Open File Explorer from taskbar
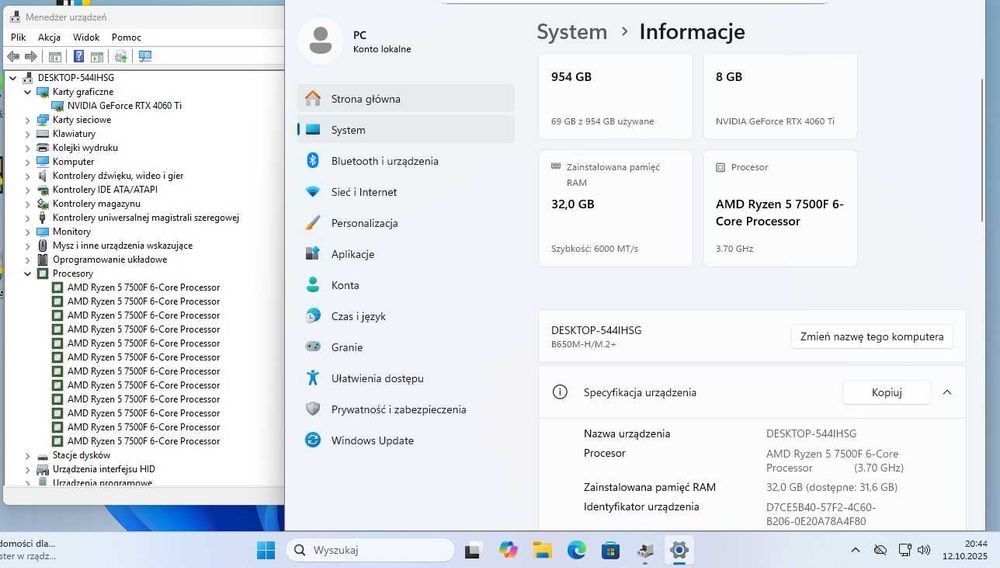Screen dimensions: 1000x568 542,550
